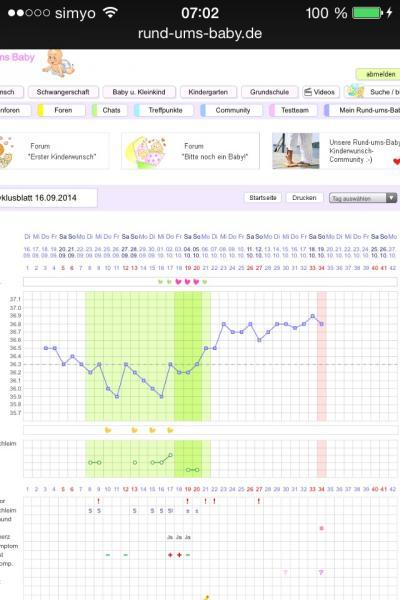Tap the red heart beside Kinderwunsch-Community
This screenshot has height=600, width=400.
397,161
